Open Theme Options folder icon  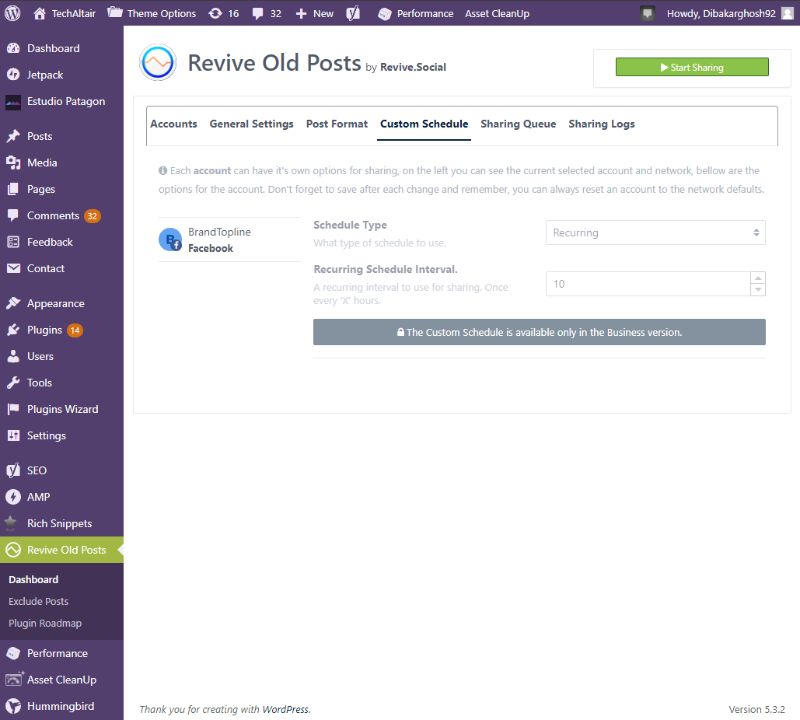pos(115,12)
